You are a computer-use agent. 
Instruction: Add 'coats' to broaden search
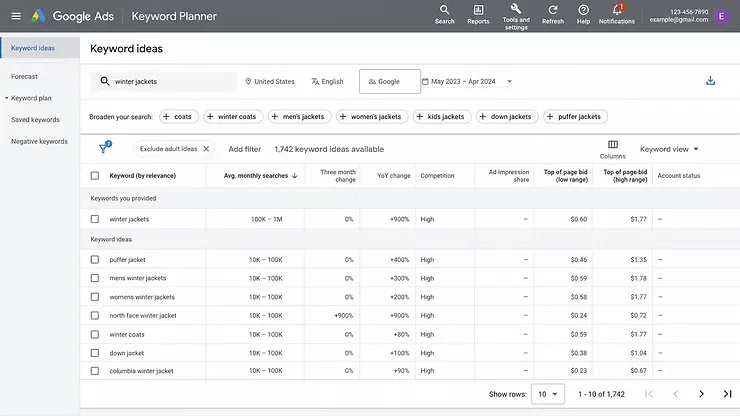pyautogui.click(x=178, y=117)
